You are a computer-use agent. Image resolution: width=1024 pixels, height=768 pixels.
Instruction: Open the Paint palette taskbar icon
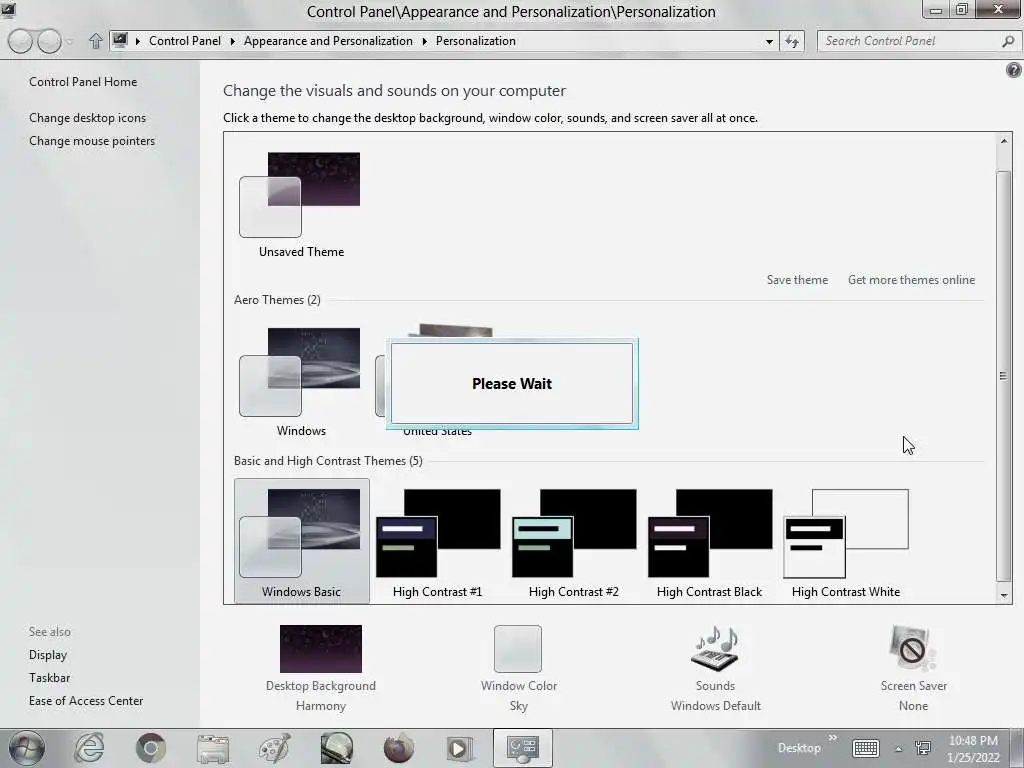coord(275,748)
